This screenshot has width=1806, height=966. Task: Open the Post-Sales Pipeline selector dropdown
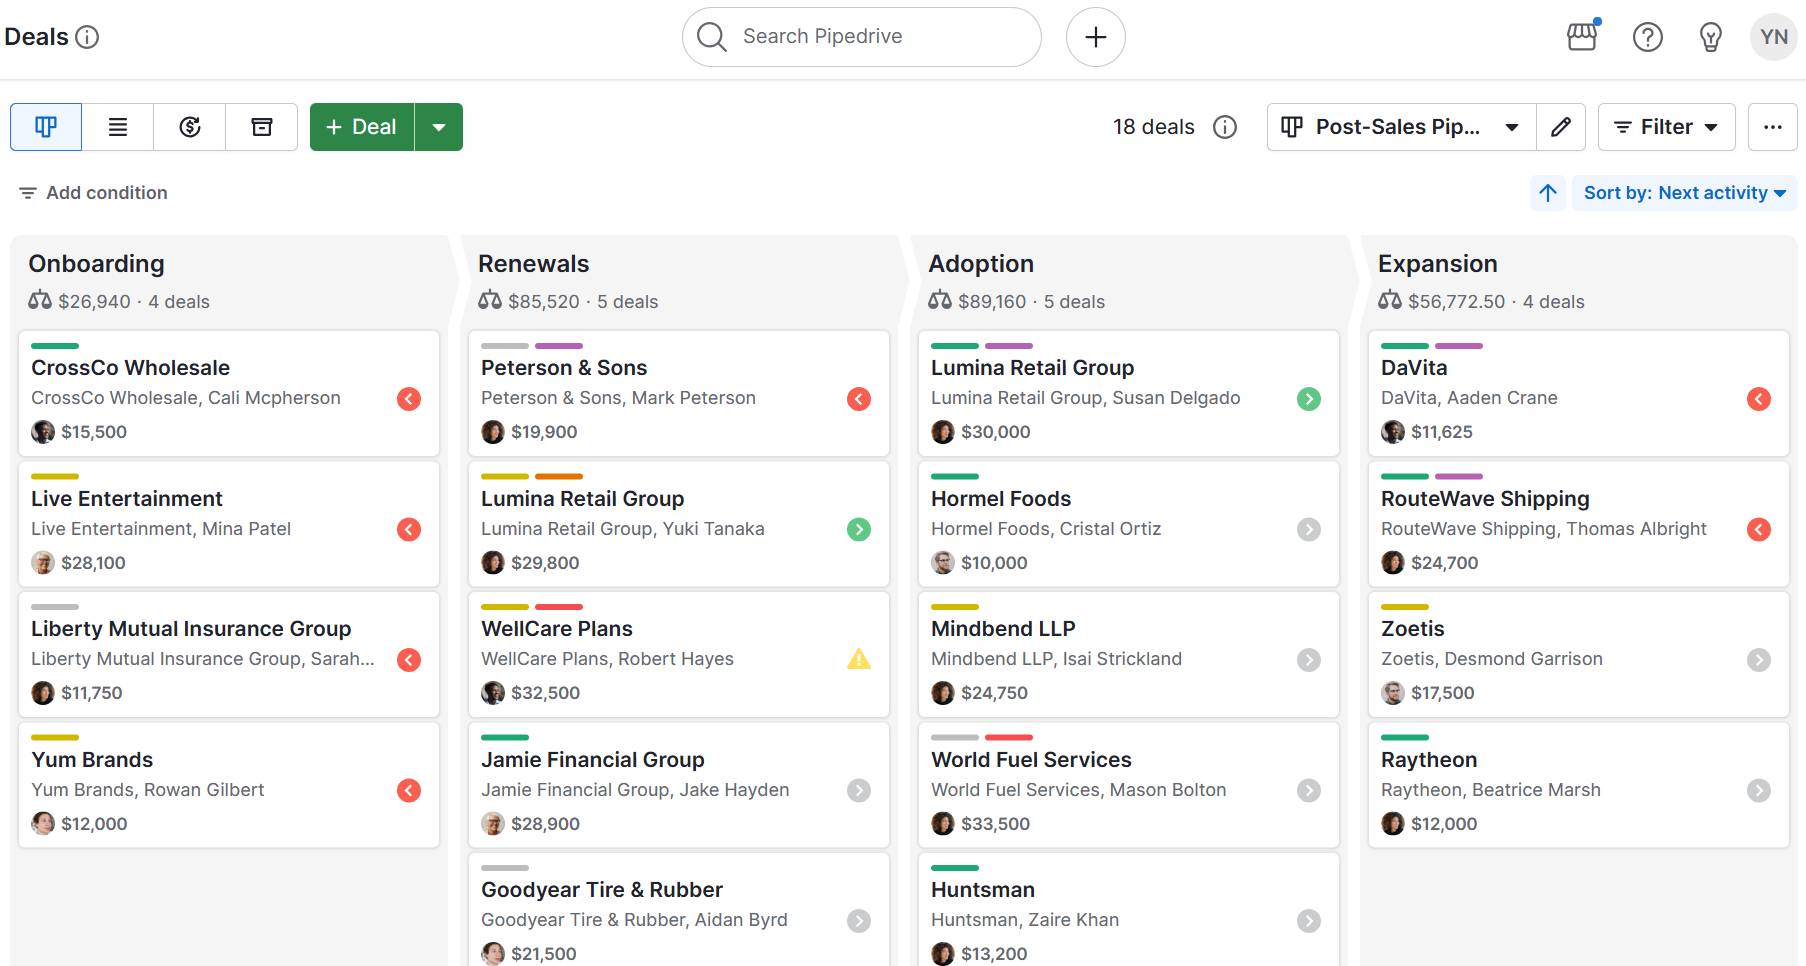point(1402,127)
